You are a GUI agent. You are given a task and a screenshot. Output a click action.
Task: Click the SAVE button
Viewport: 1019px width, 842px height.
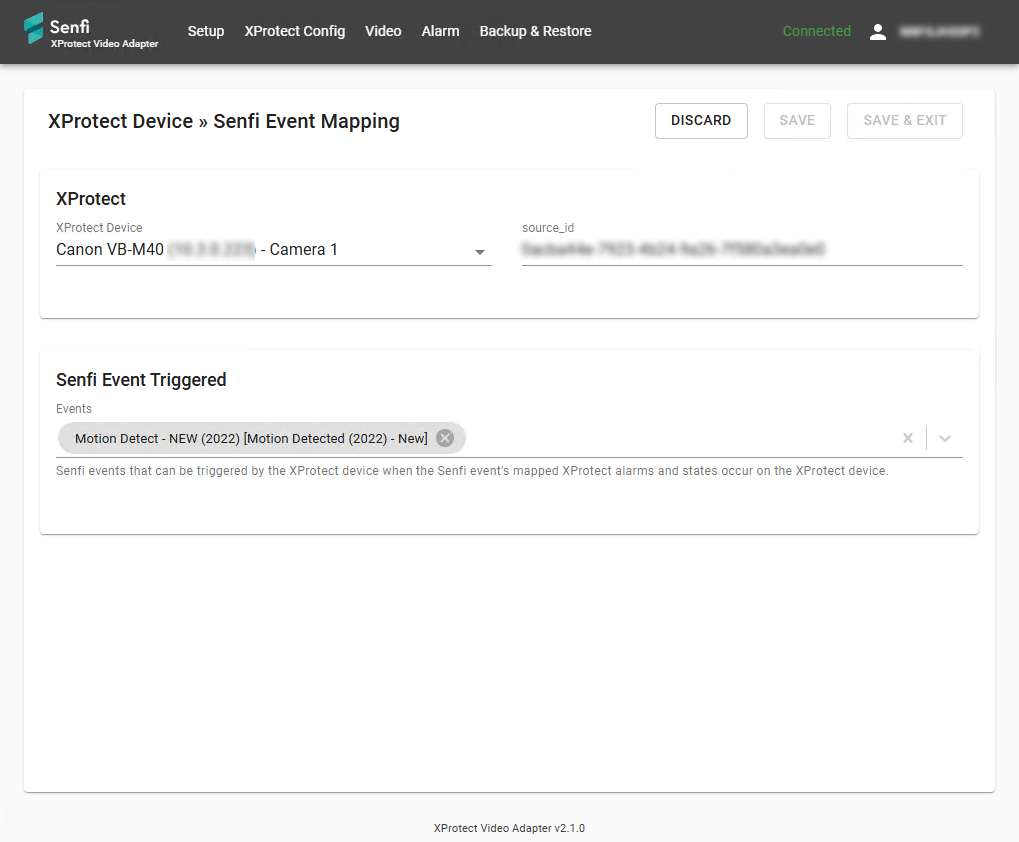click(797, 121)
